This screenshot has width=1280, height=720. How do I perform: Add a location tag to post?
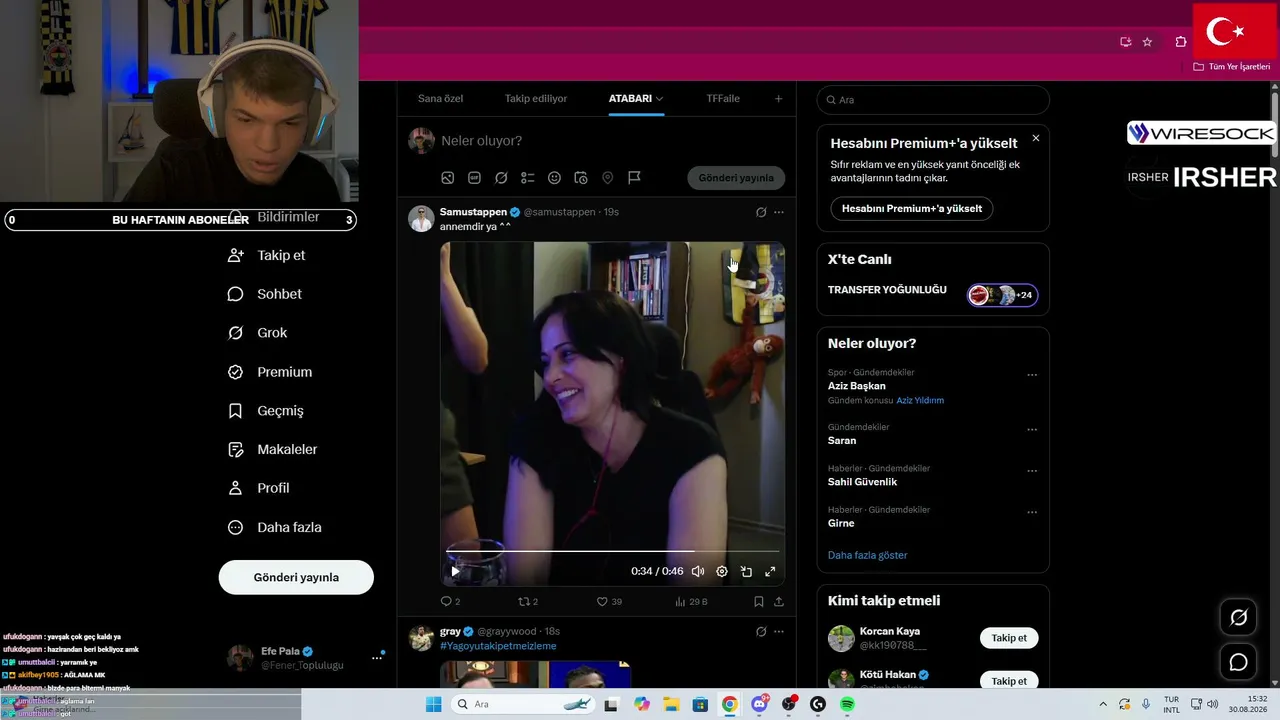607,178
